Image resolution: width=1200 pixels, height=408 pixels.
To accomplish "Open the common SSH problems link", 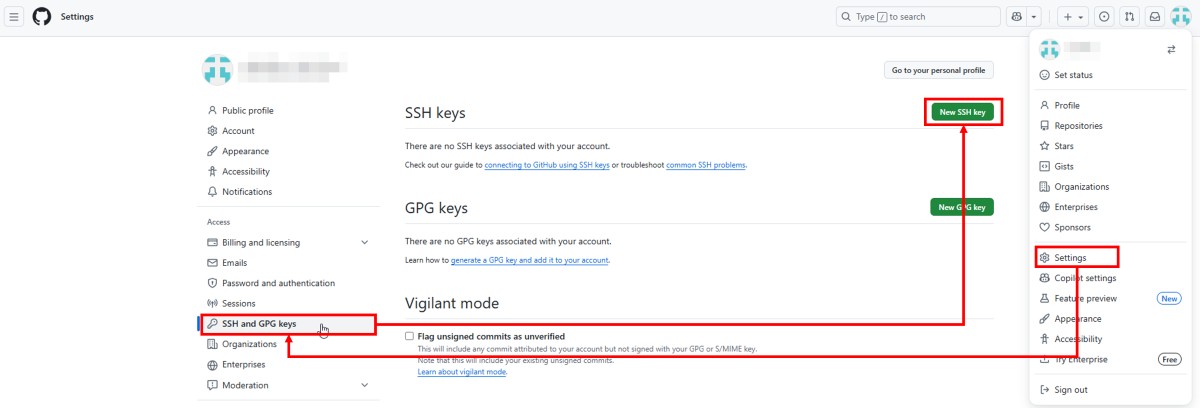I will point(706,165).
